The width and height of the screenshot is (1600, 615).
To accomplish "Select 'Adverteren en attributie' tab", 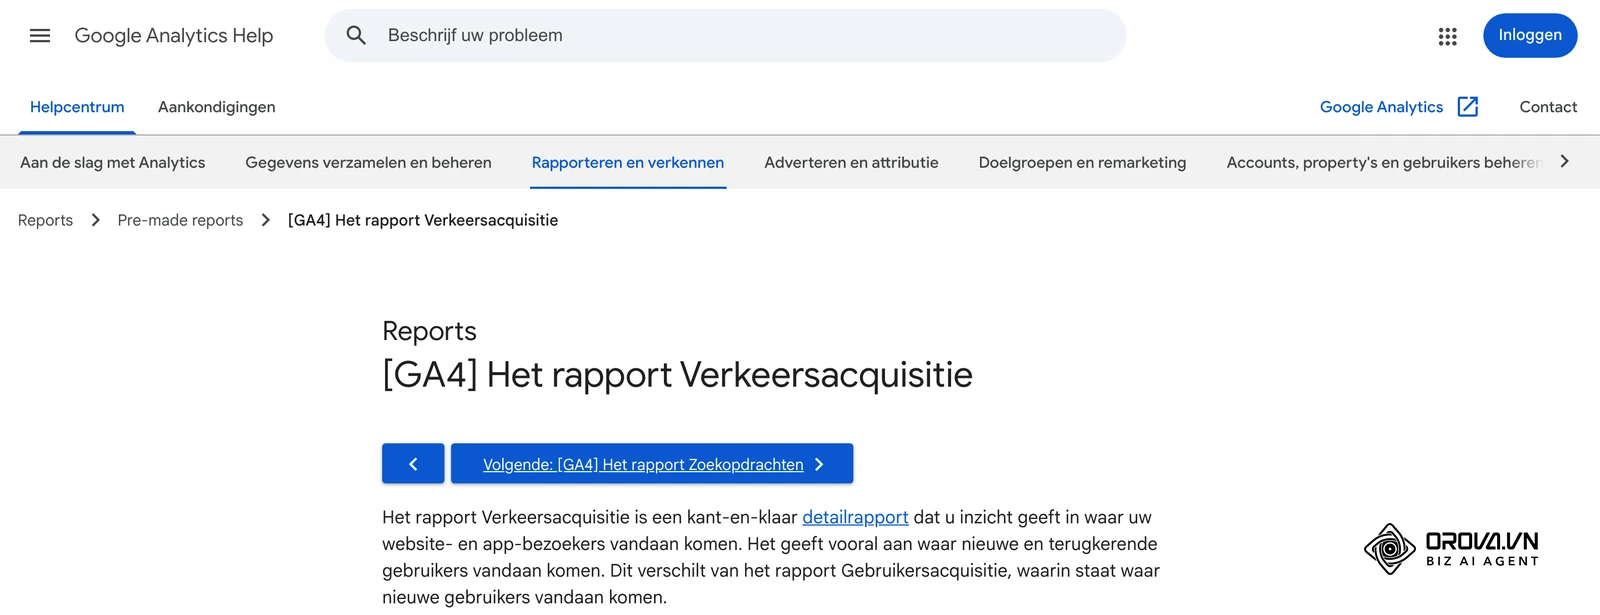I will pos(851,162).
